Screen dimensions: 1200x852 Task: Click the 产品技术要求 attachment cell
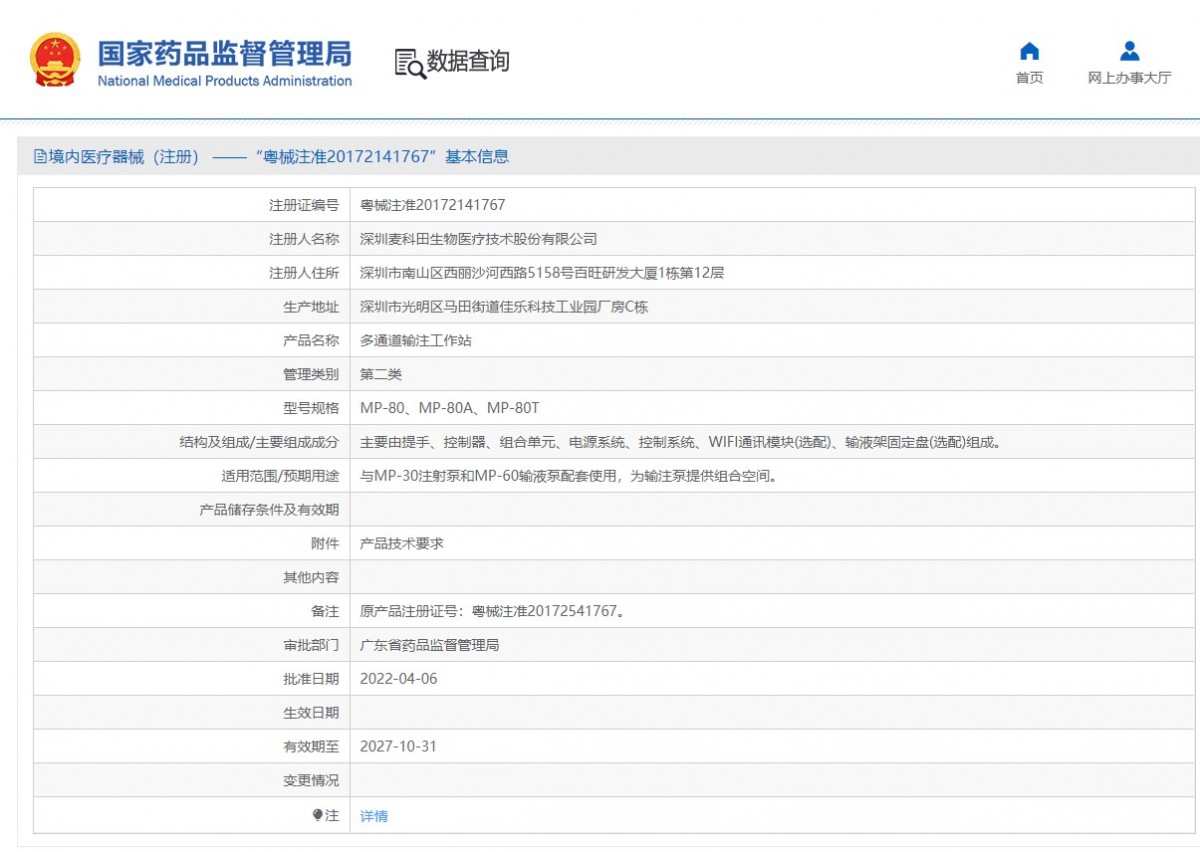tap(401, 543)
